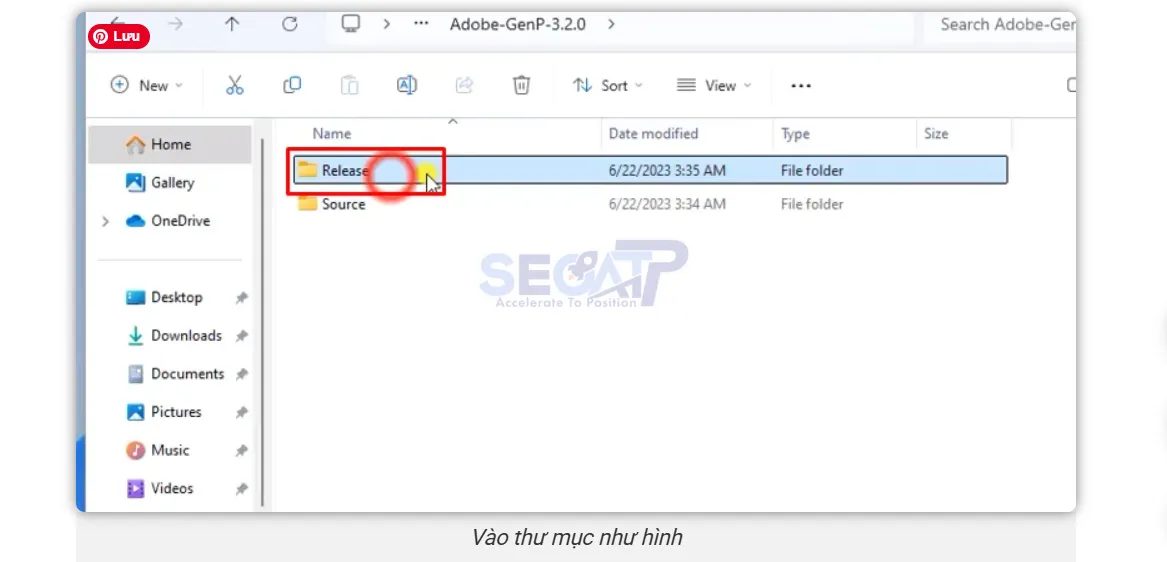
Task: Click the Delete trash bin icon
Action: click(x=521, y=86)
